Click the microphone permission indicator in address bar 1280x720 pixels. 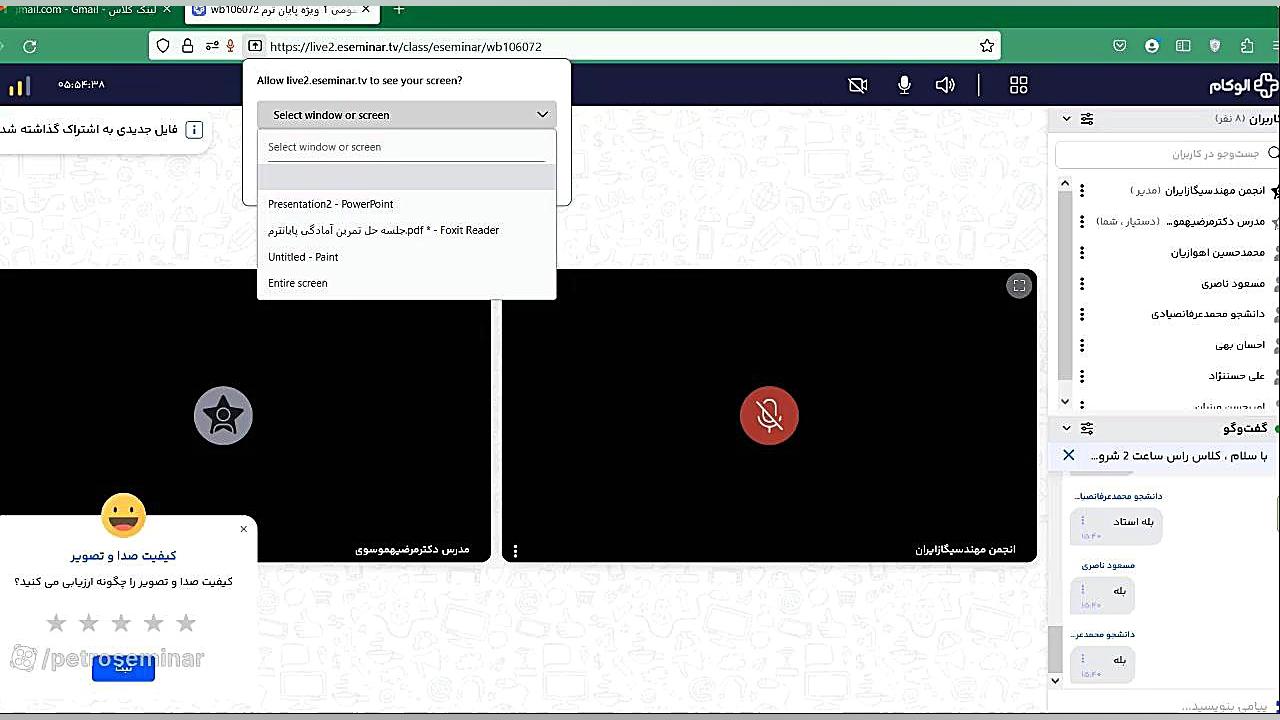[231, 46]
